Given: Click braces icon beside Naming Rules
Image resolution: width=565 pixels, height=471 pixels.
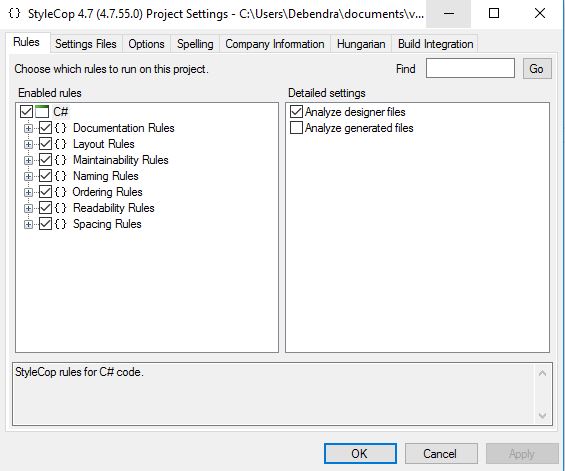Looking at the screenshot, I should 61,176.
